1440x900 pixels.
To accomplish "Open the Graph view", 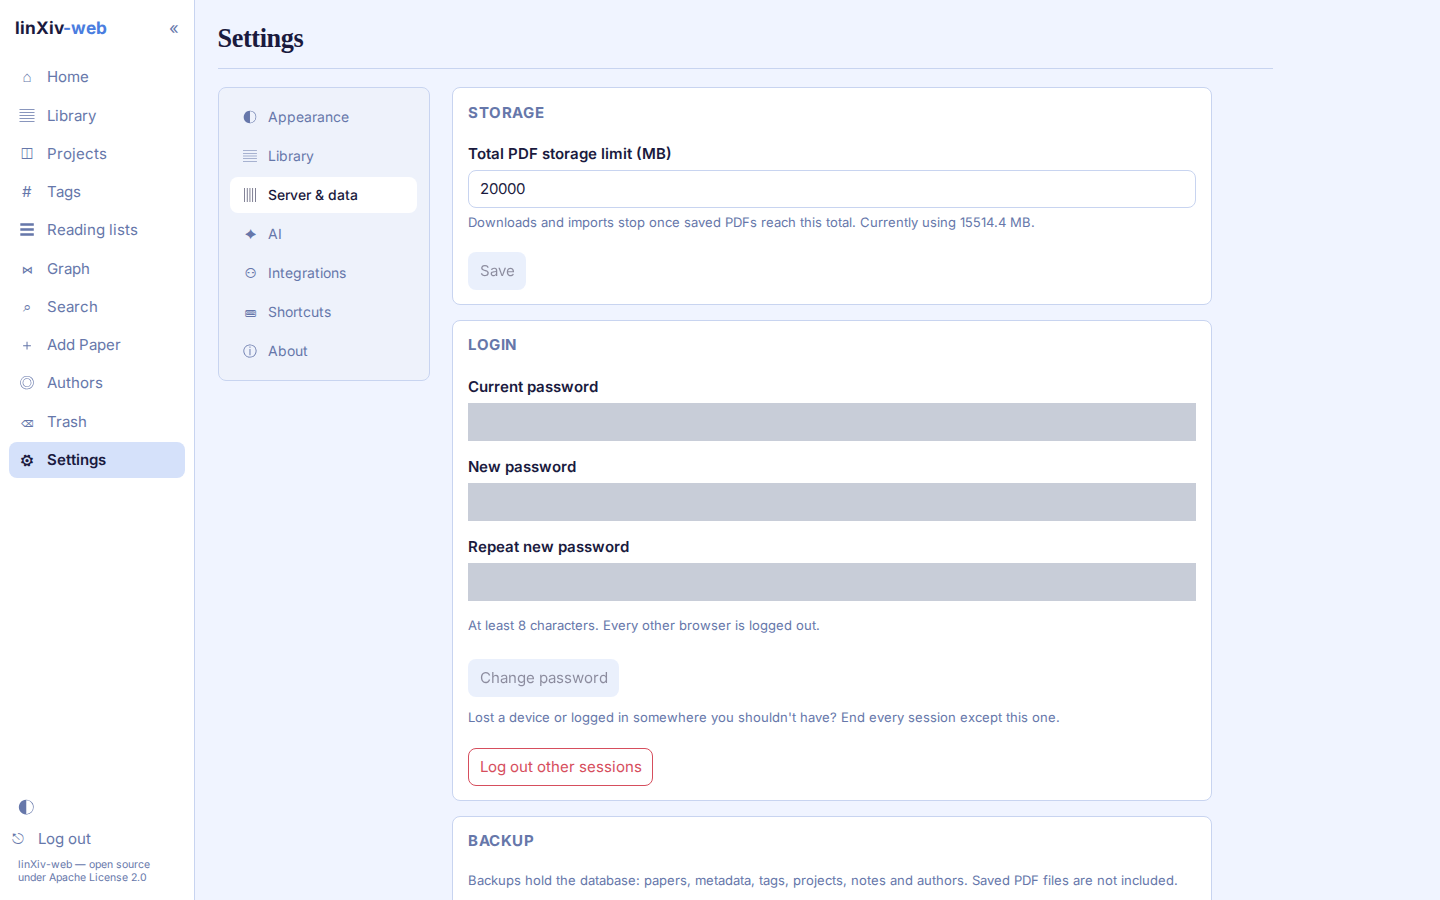I will (x=97, y=269).
